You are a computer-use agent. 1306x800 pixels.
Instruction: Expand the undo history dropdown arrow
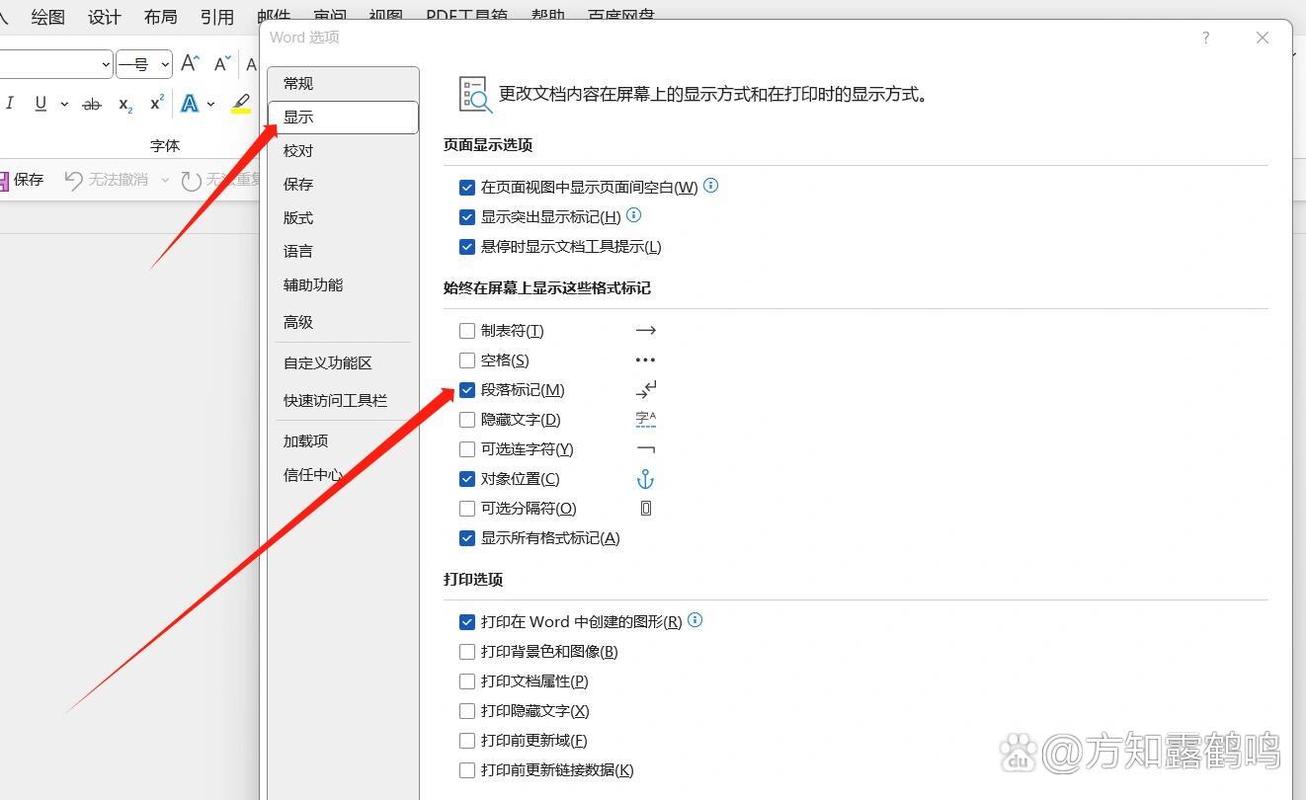pos(165,181)
